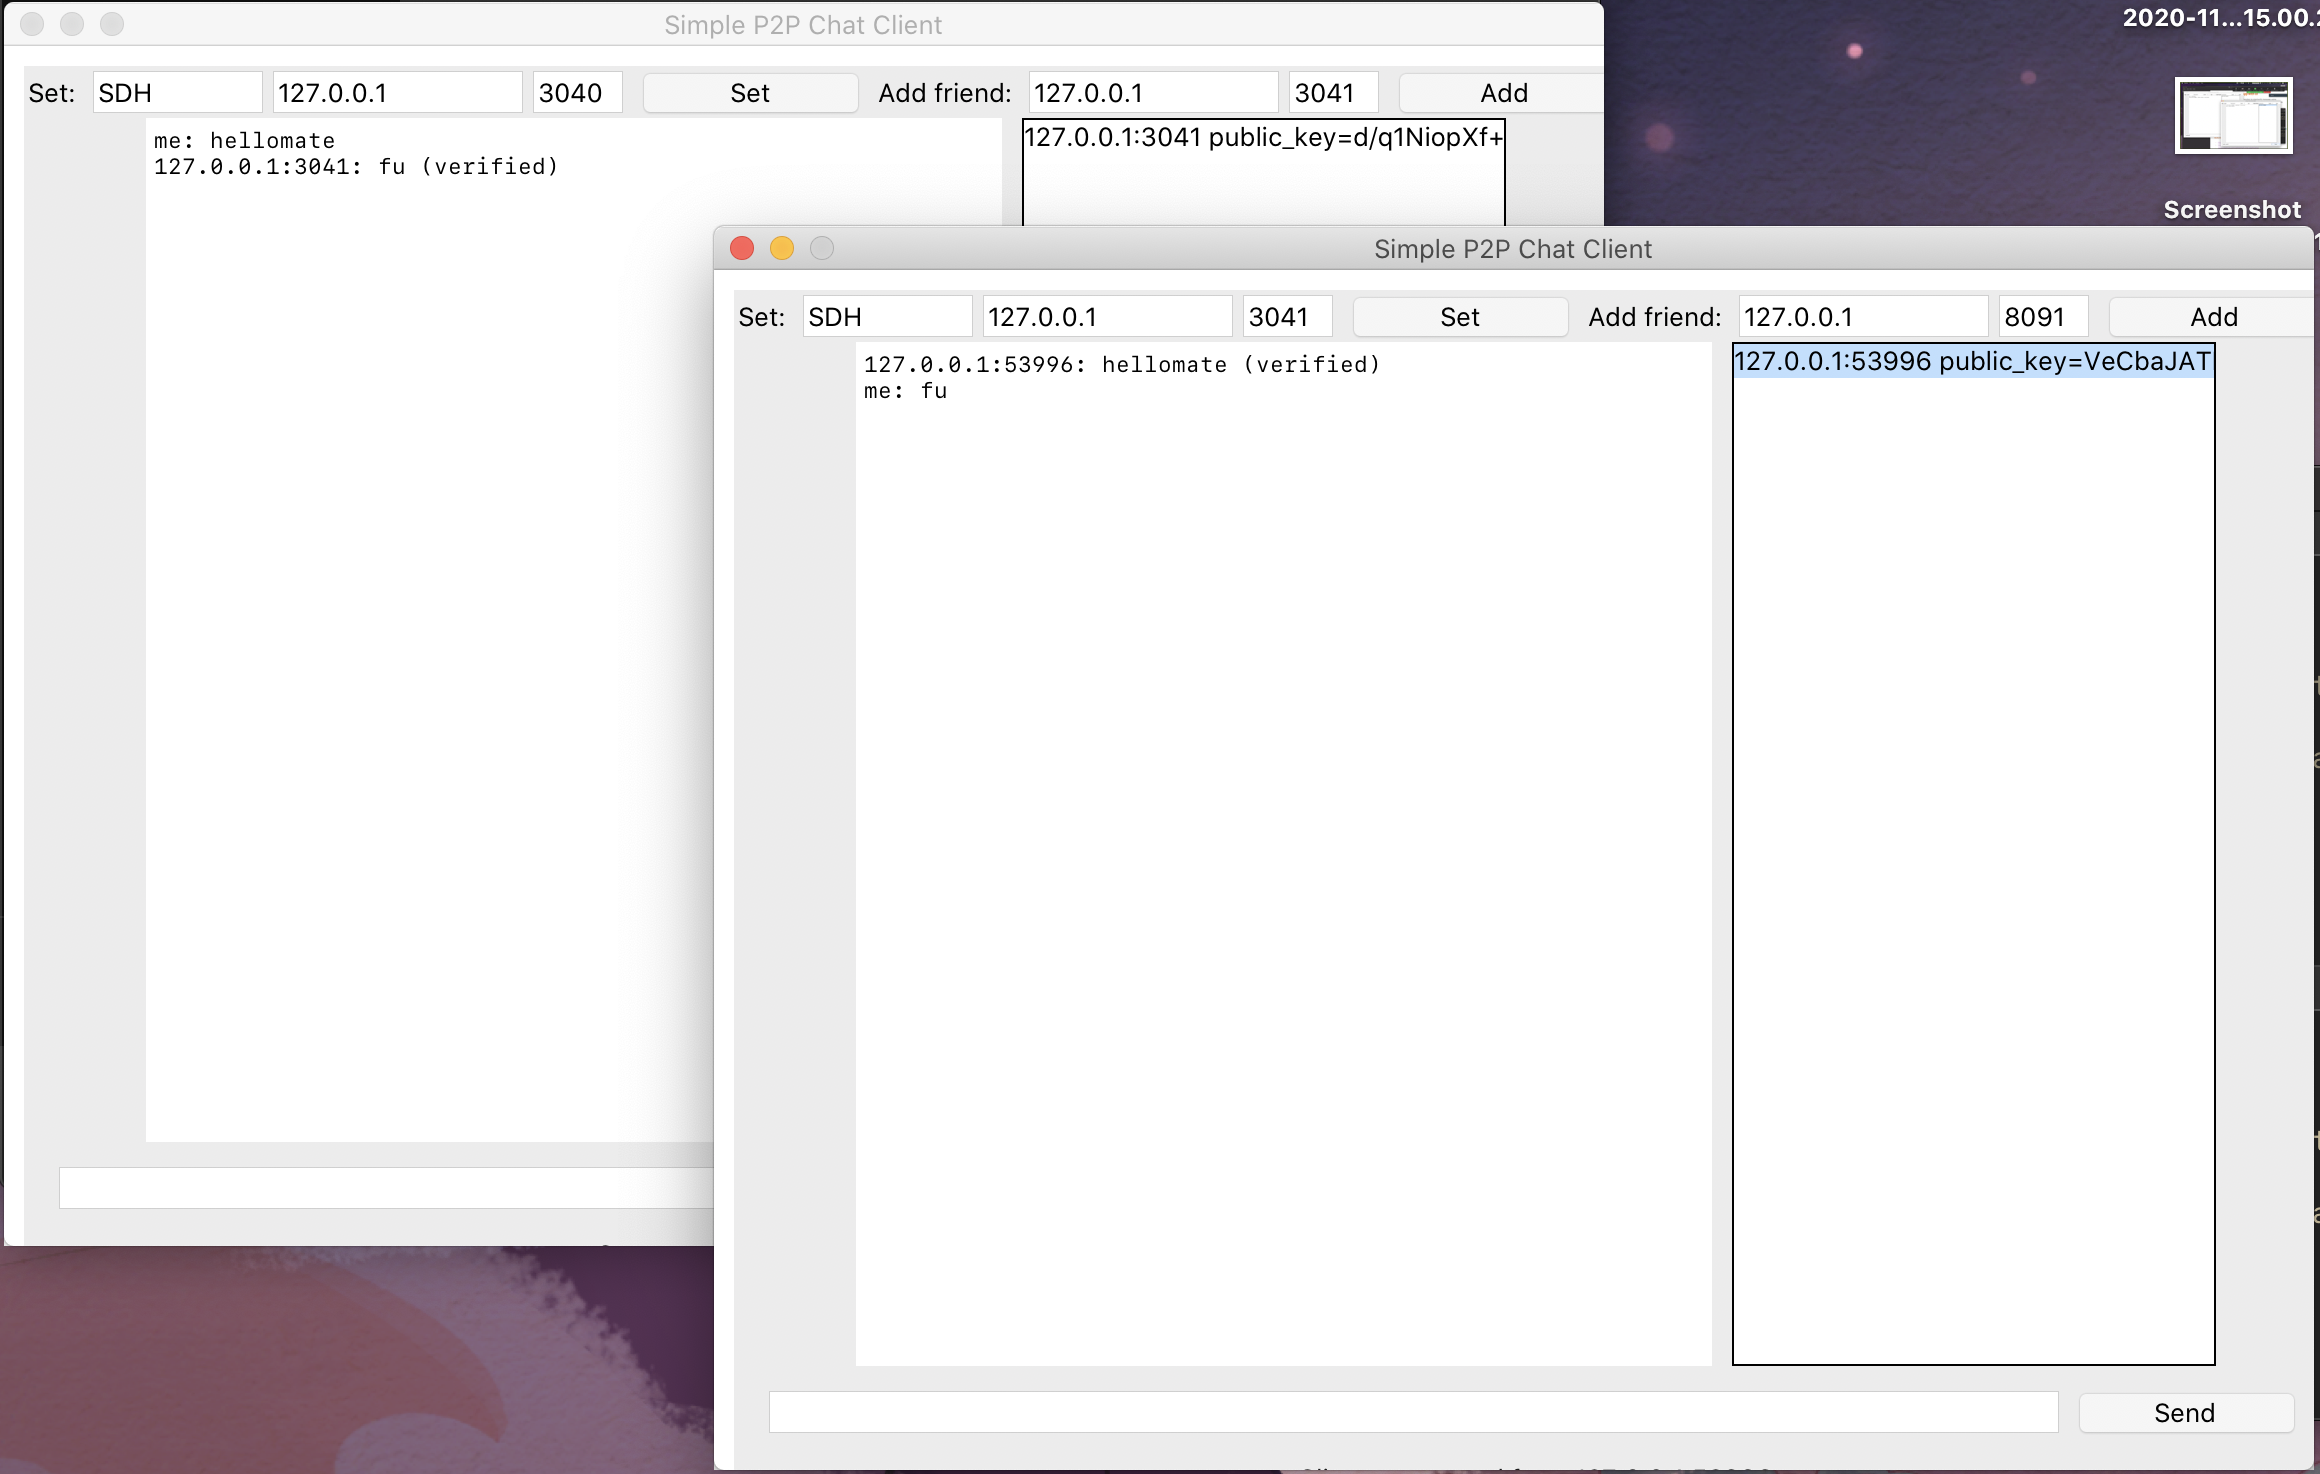
Task: Click port field showing 3041 in the front Set row
Action: (1286, 317)
